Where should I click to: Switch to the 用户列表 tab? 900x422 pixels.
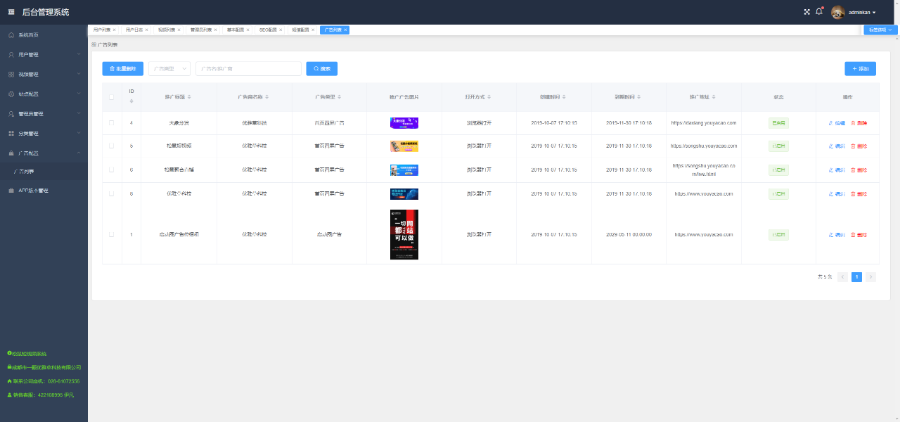click(102, 30)
